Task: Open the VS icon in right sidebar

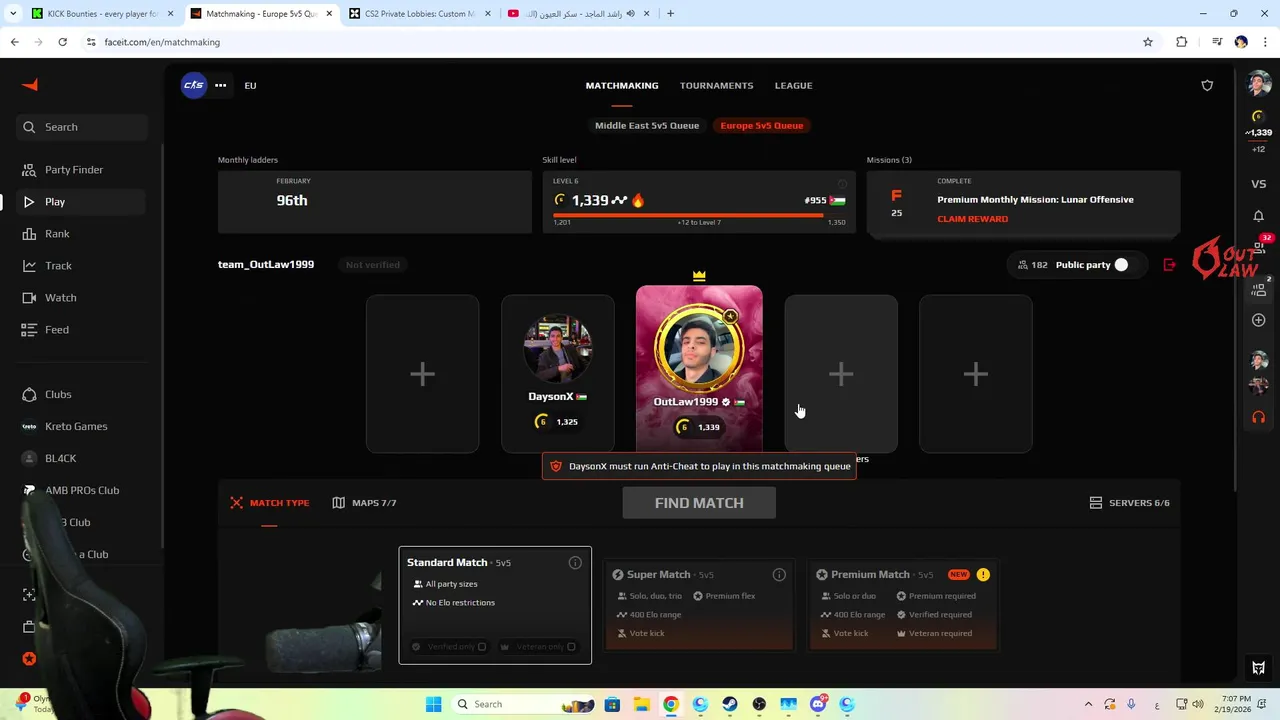Action: 1259,184
